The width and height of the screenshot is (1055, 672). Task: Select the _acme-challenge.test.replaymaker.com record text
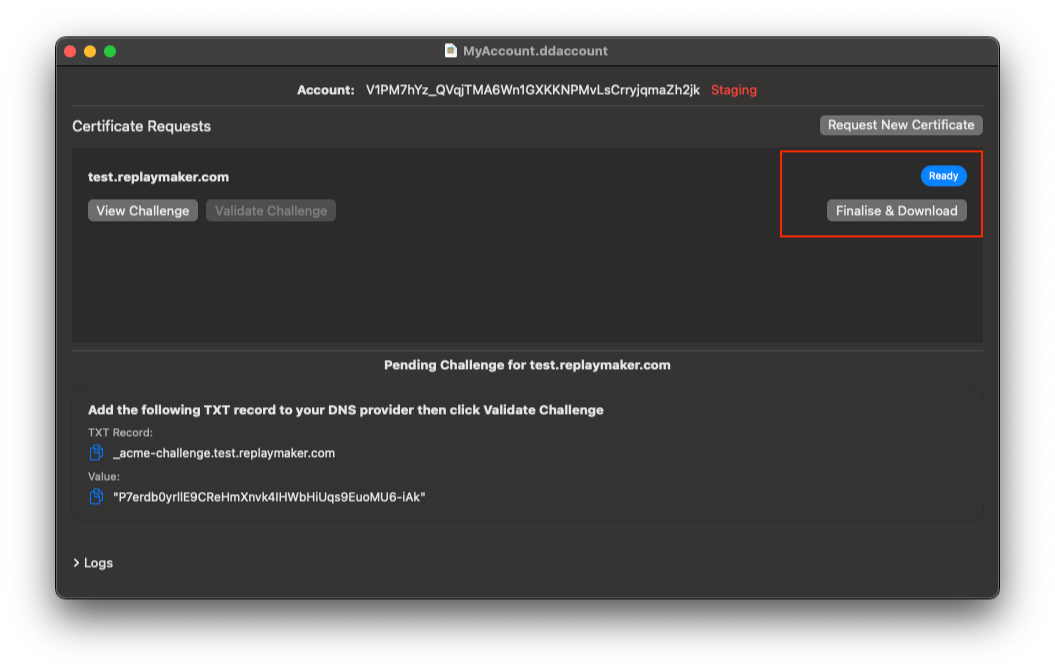224,453
